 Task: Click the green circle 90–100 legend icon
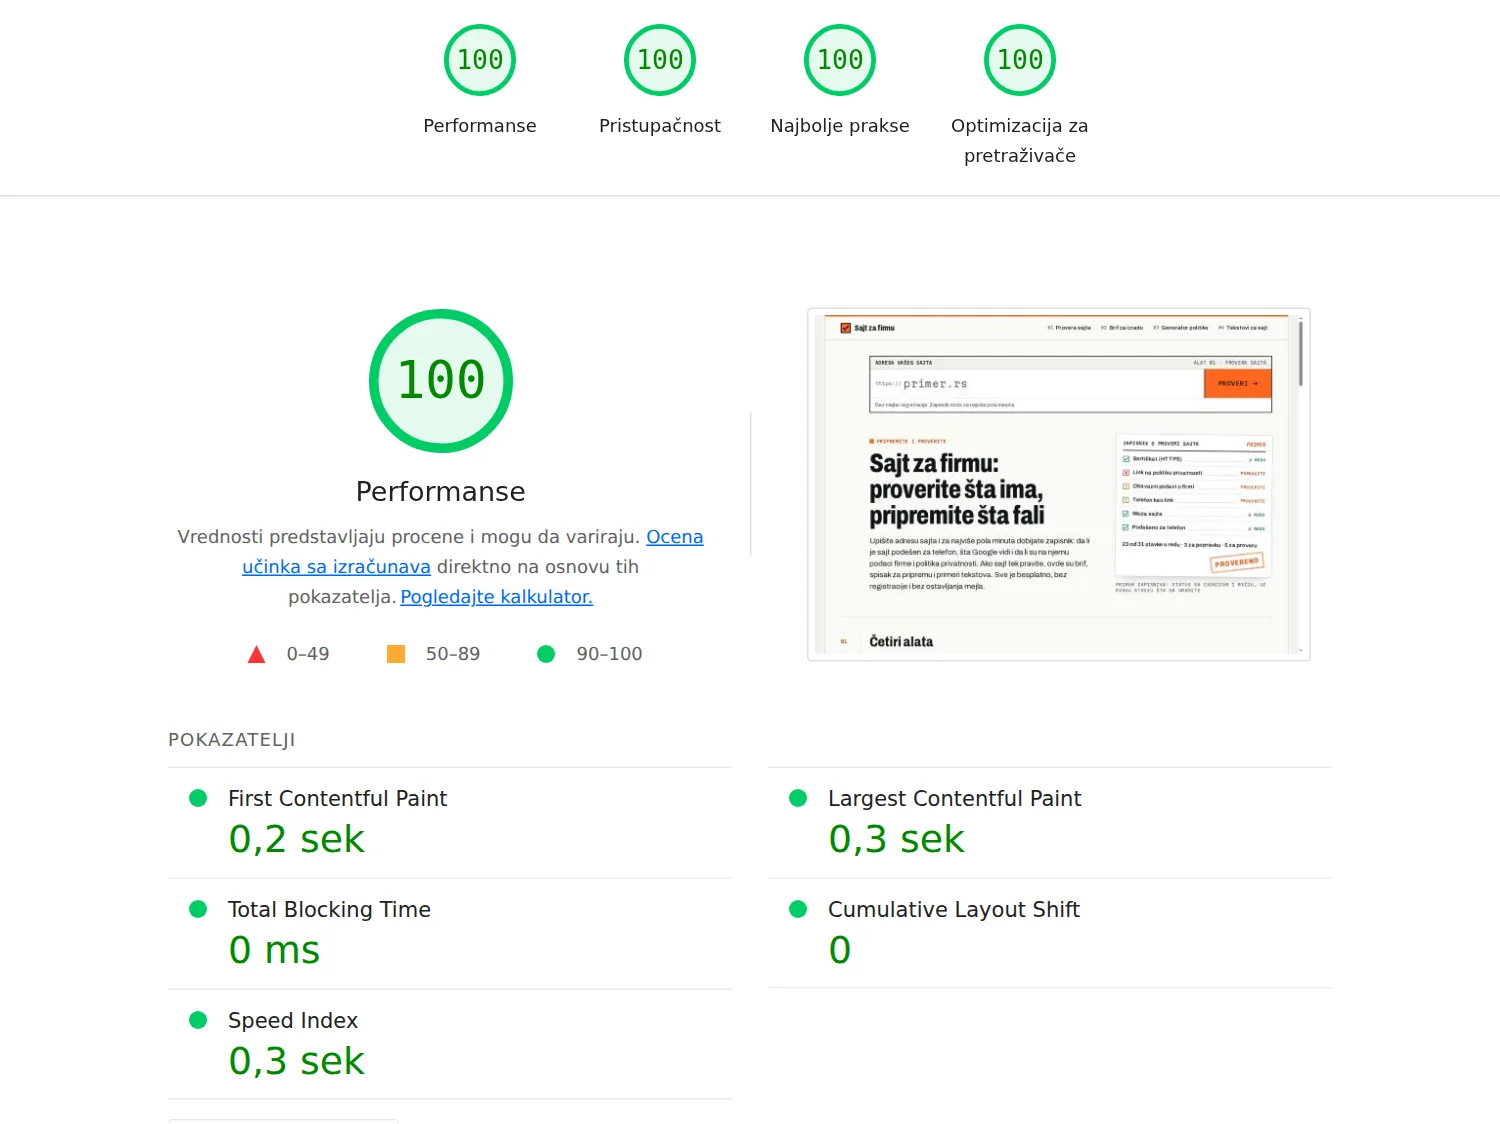pos(546,654)
